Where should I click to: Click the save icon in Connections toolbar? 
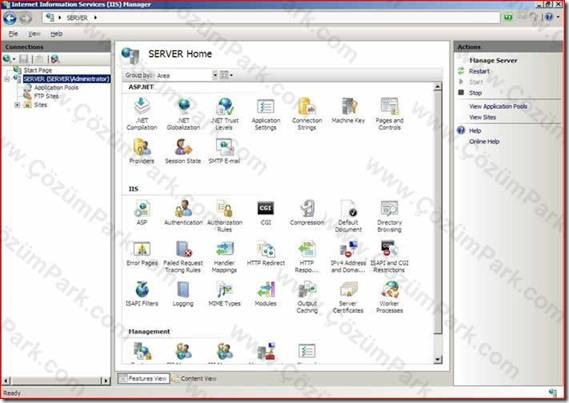(24, 59)
